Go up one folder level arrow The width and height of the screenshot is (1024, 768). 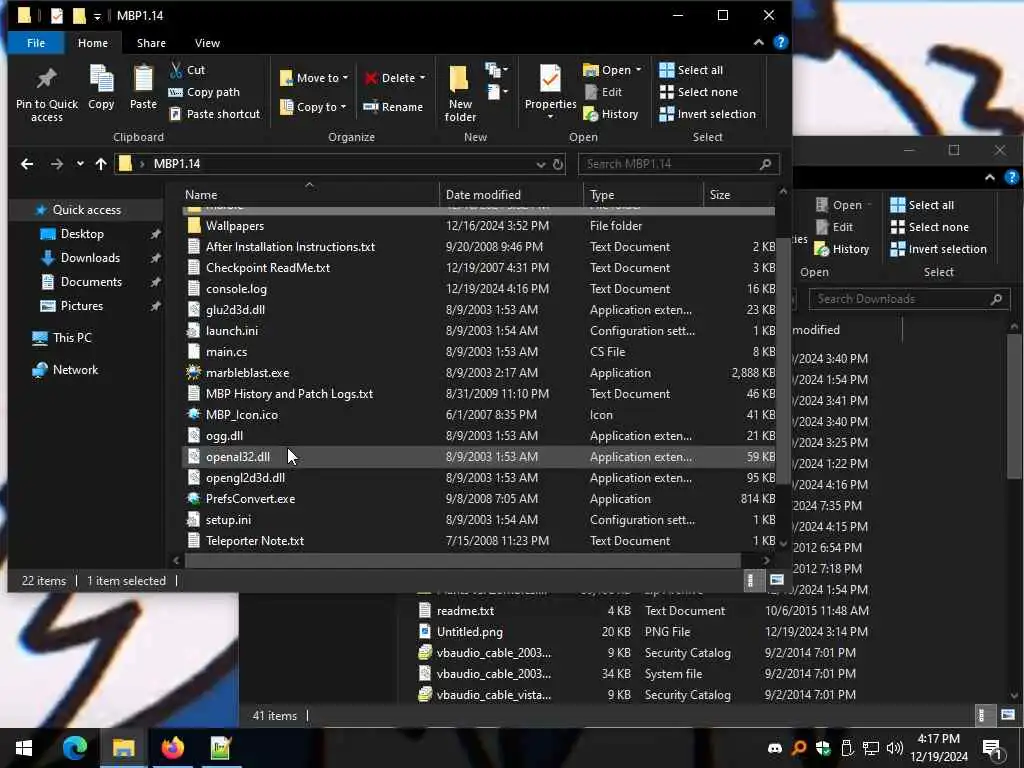101,164
